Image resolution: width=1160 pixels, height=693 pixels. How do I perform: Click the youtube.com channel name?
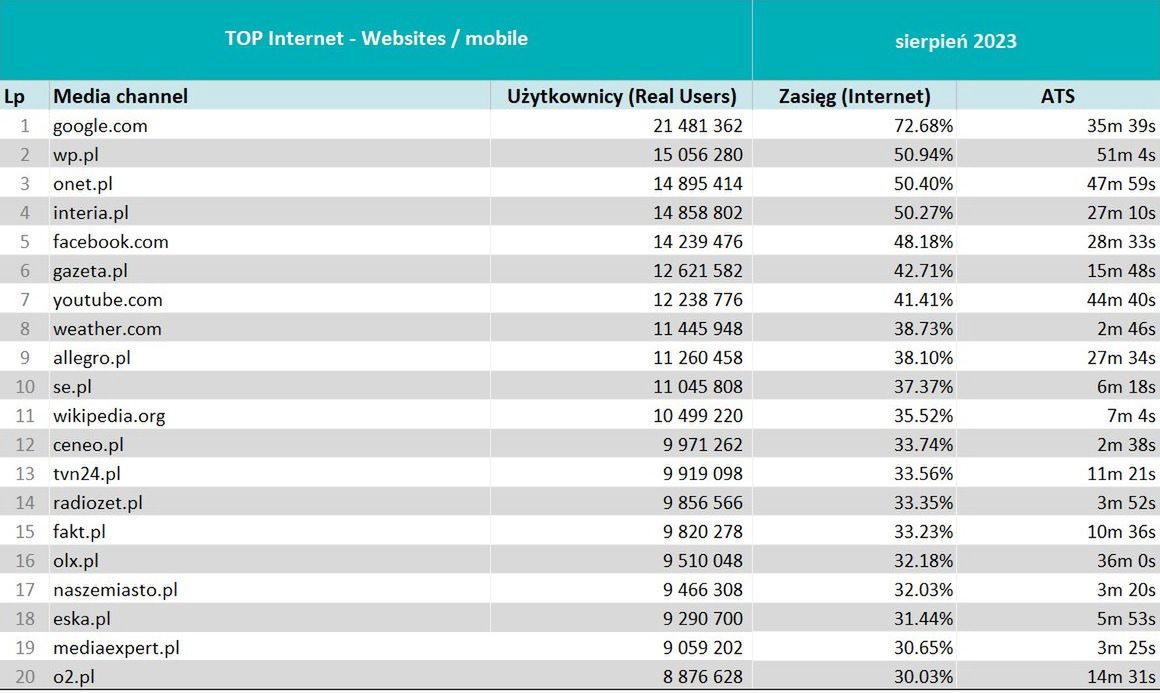pyautogui.click(x=108, y=300)
